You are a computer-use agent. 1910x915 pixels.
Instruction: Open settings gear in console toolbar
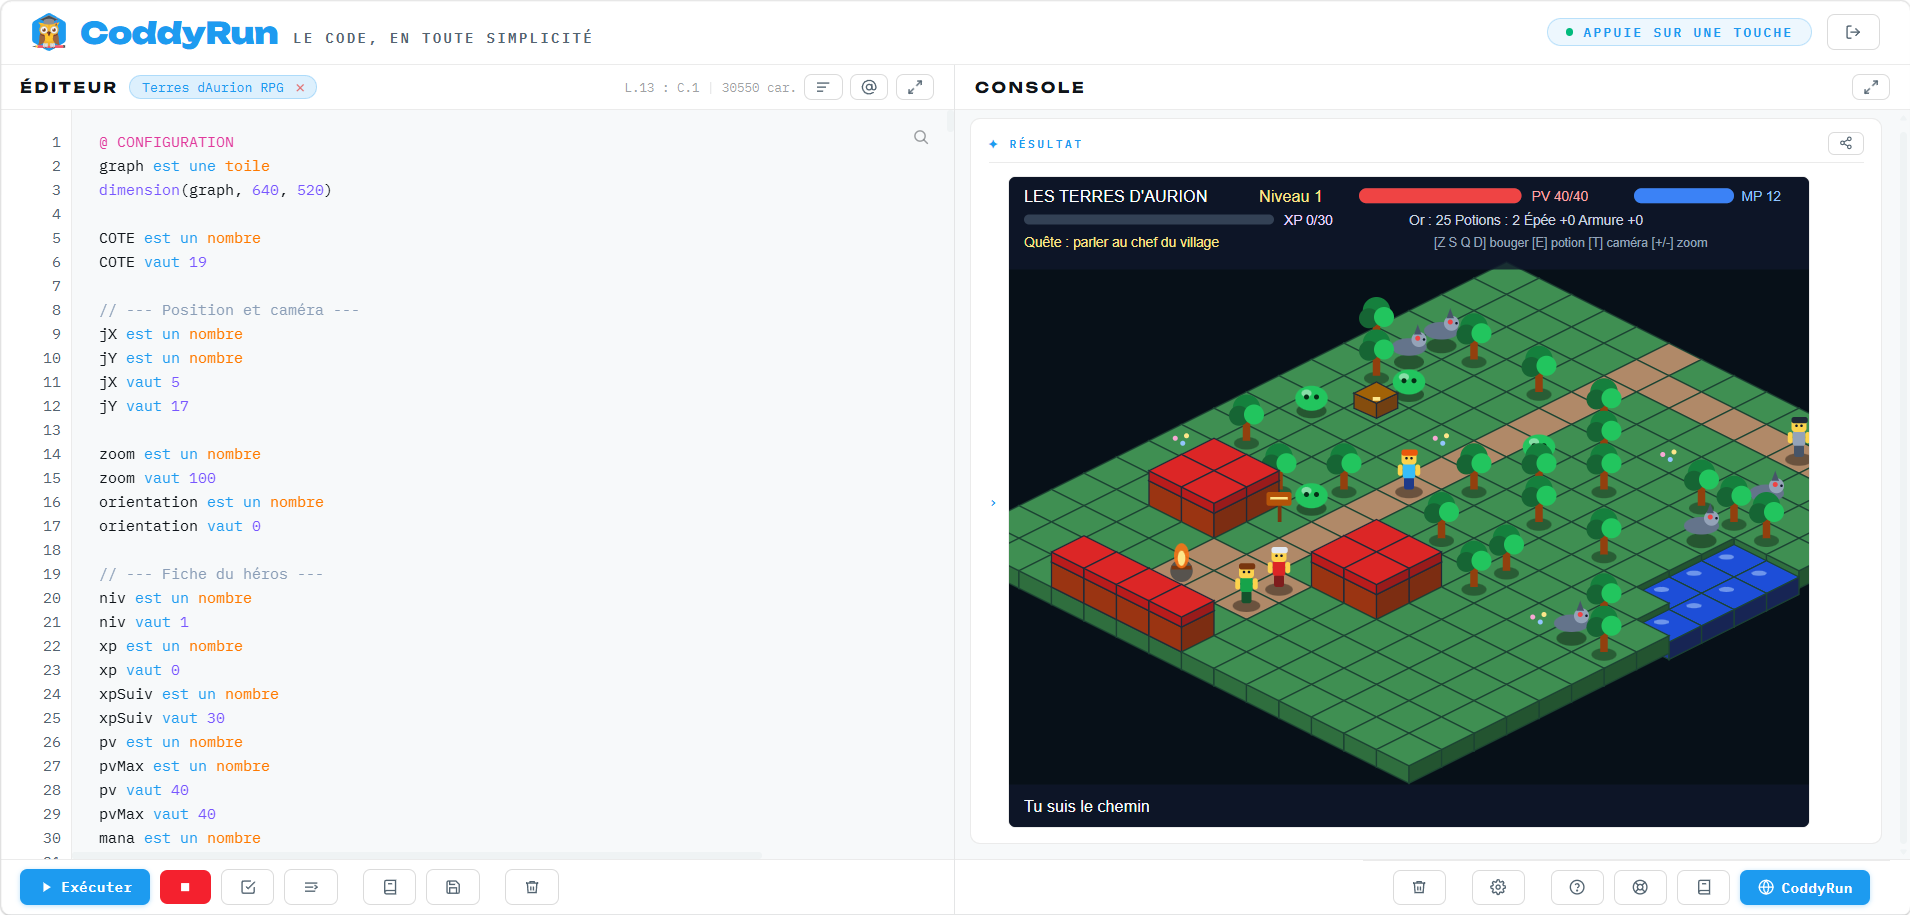pyautogui.click(x=1498, y=887)
